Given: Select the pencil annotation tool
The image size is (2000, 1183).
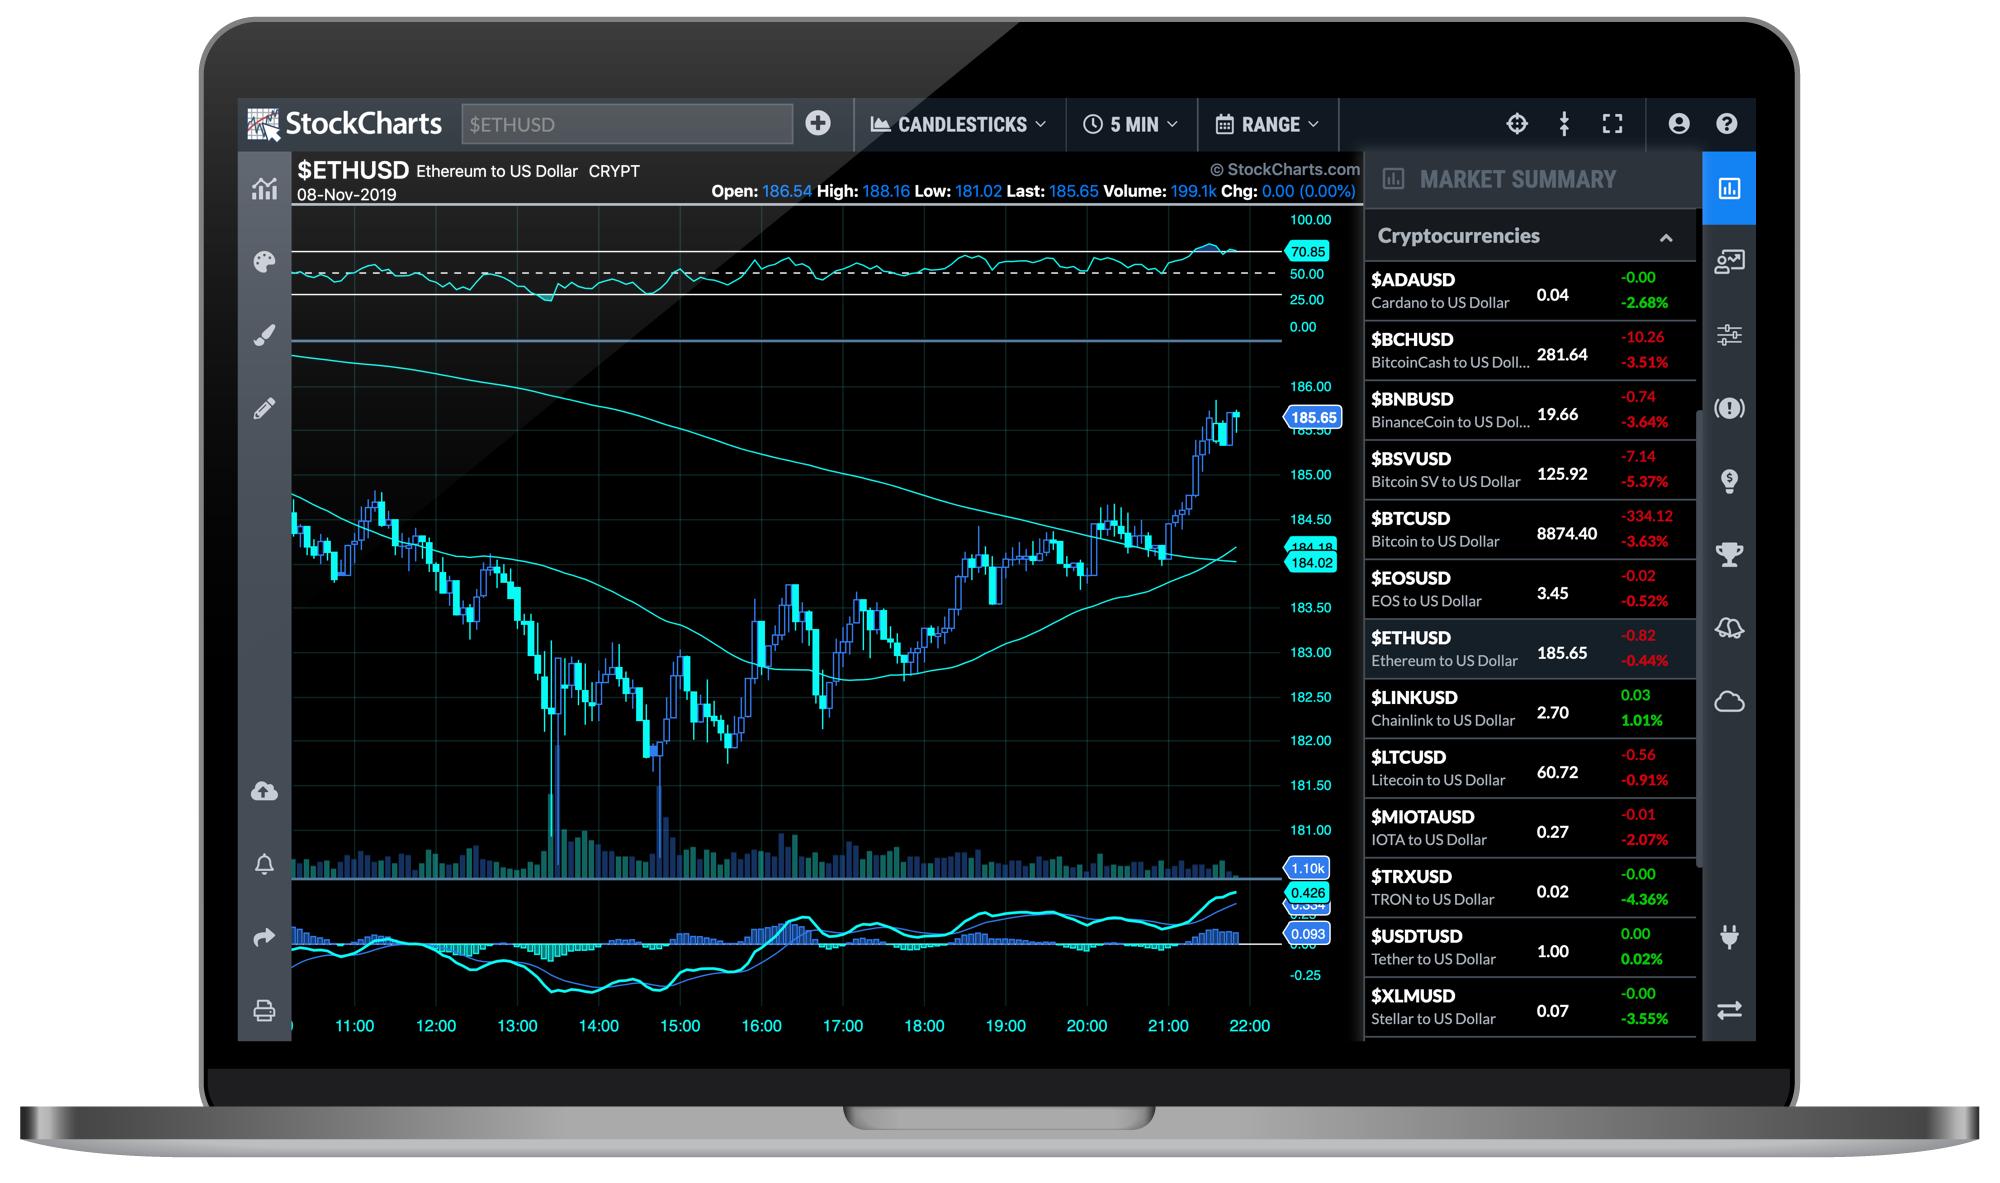Looking at the screenshot, I should coord(264,408).
